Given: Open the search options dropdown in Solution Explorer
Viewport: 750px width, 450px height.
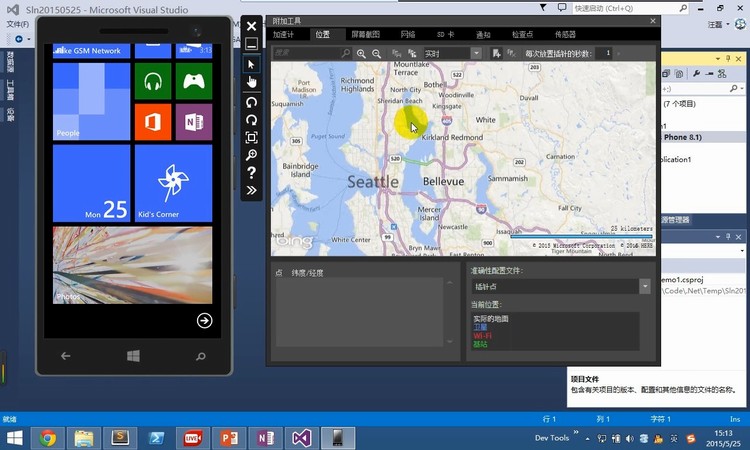Looking at the screenshot, I should (x=742, y=88).
